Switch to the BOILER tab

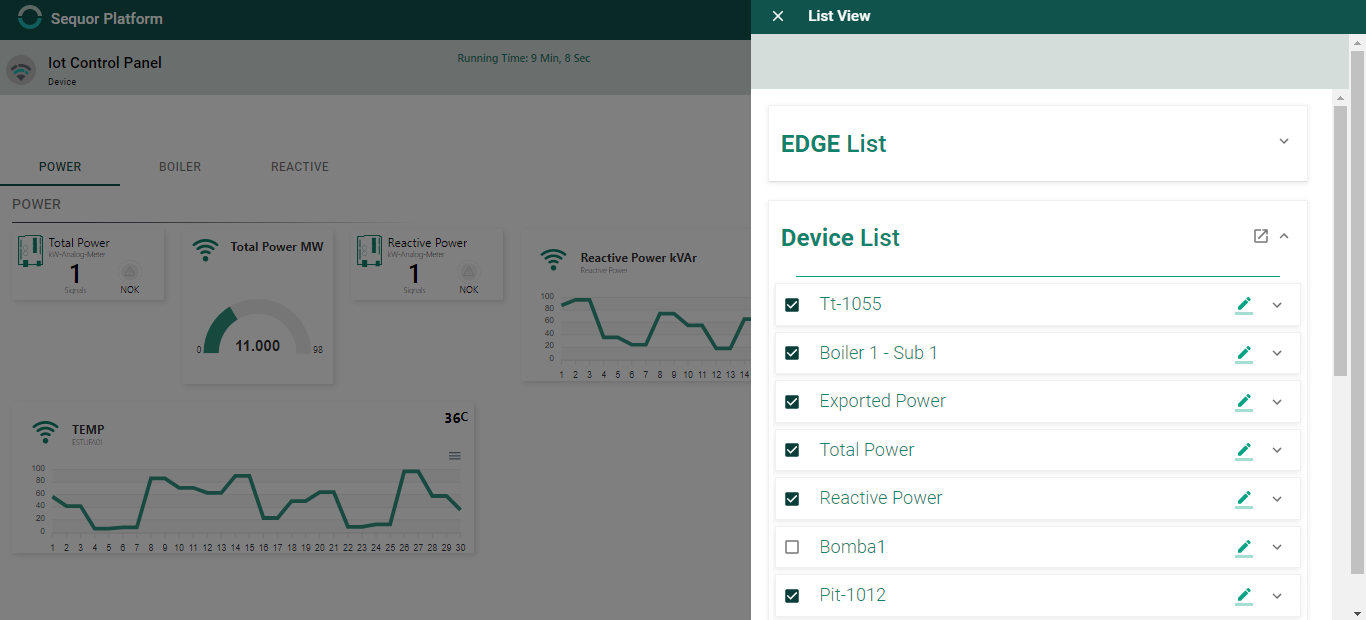tap(180, 167)
